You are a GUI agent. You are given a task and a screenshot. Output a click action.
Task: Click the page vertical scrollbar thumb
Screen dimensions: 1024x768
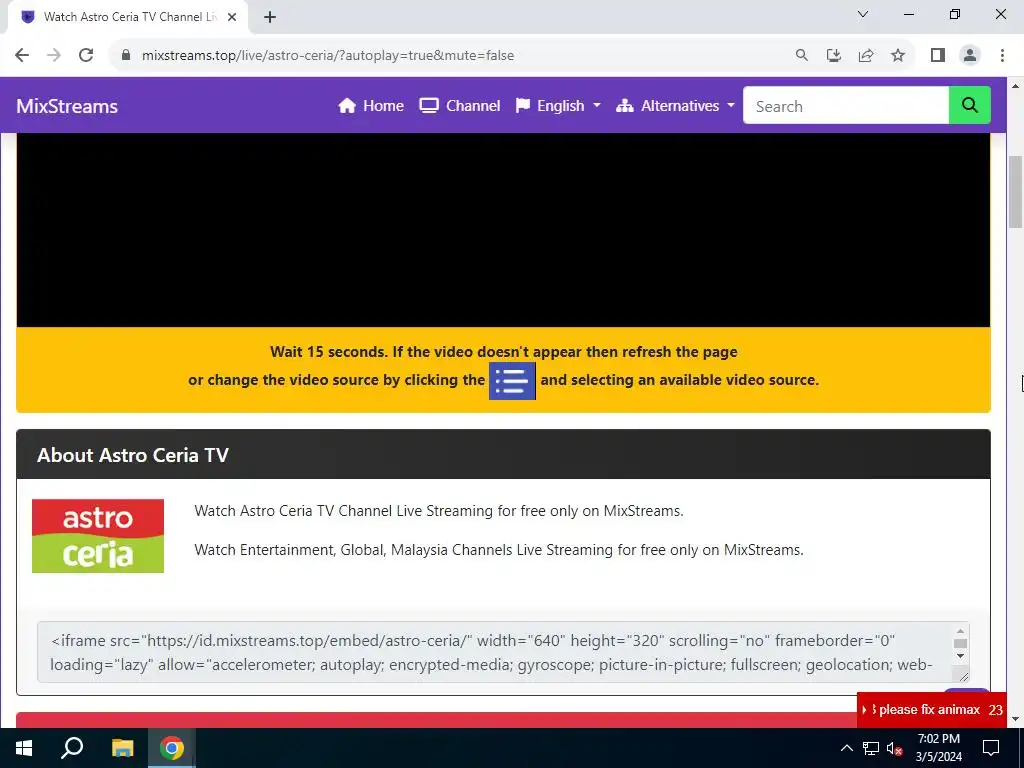[x=1015, y=193]
